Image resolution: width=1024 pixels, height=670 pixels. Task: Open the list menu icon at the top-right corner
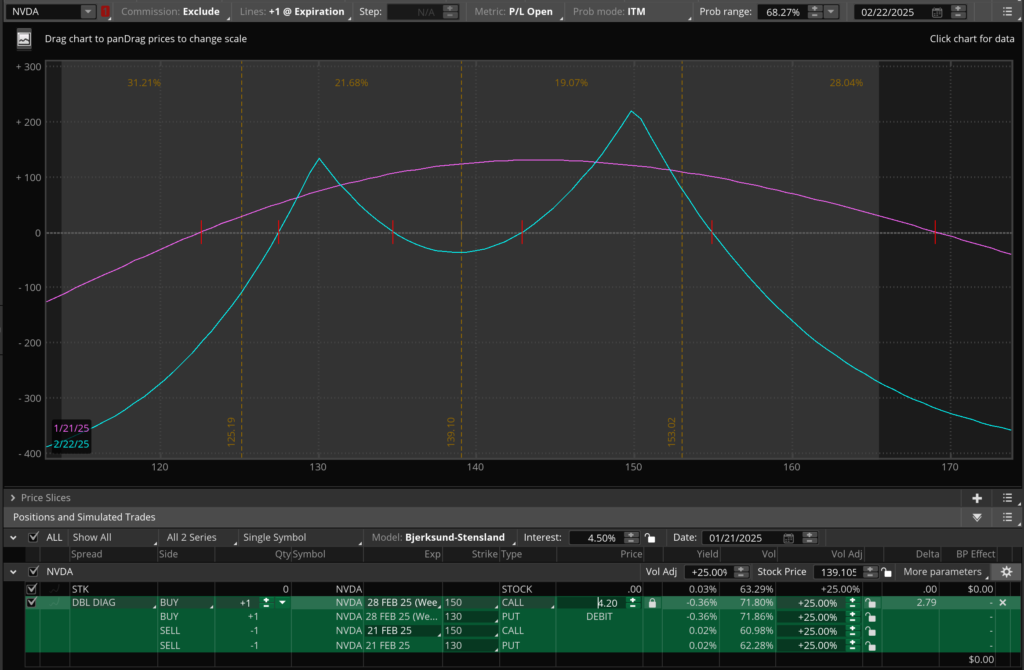tap(1007, 12)
